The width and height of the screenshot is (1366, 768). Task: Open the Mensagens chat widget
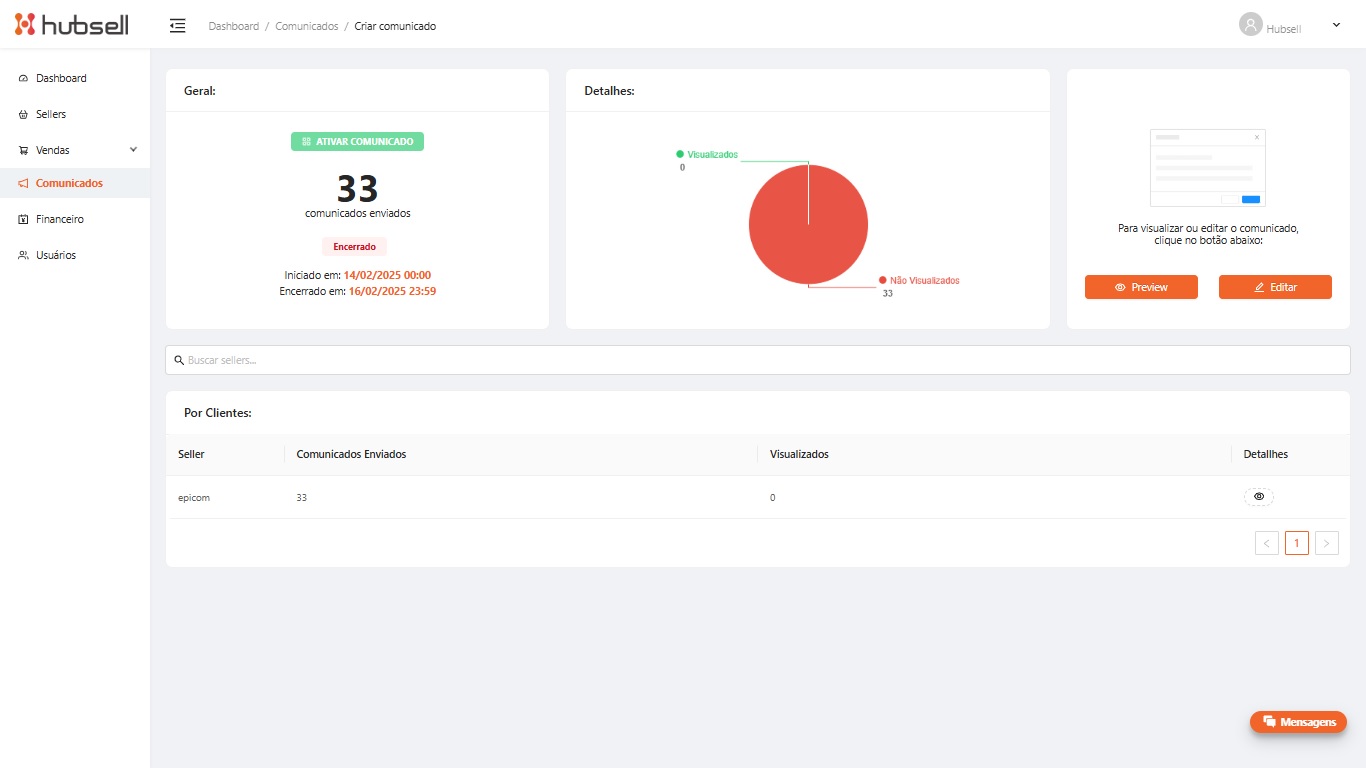tap(1298, 722)
